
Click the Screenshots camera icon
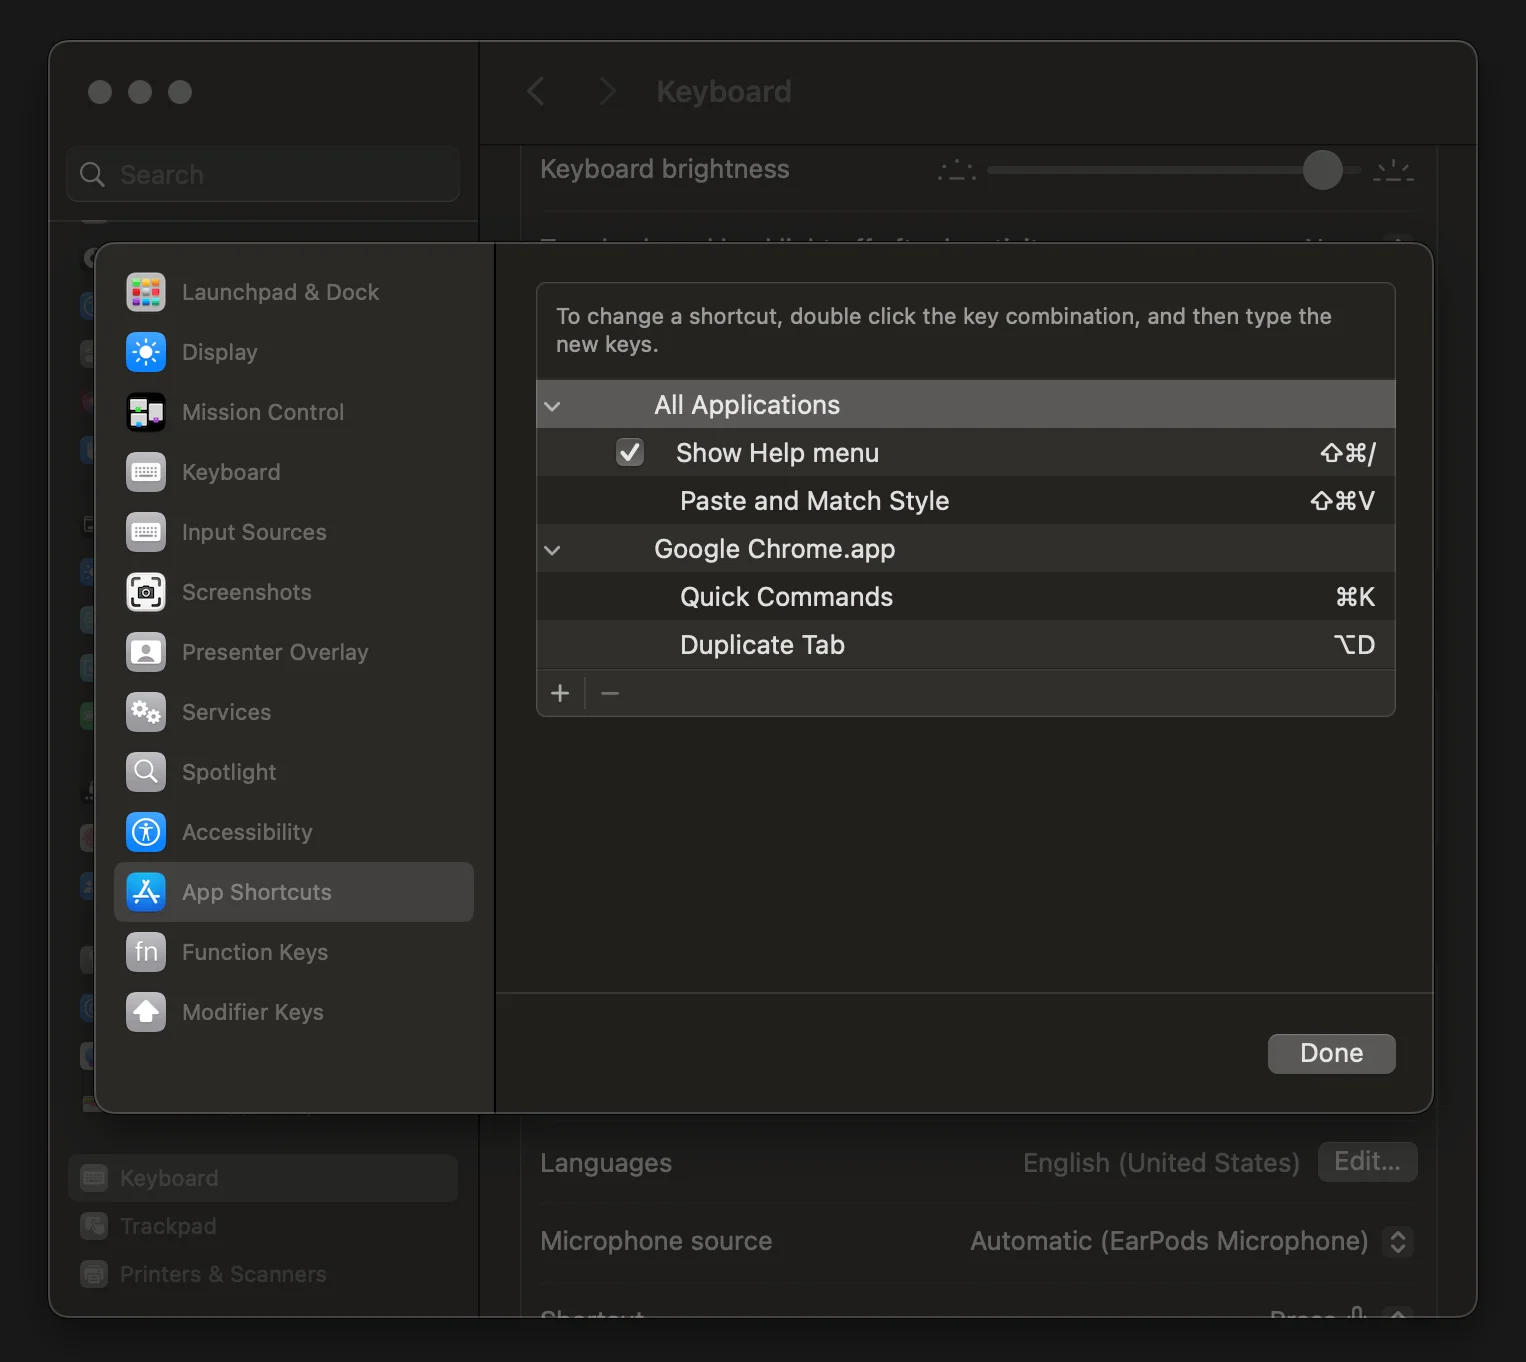coord(146,592)
